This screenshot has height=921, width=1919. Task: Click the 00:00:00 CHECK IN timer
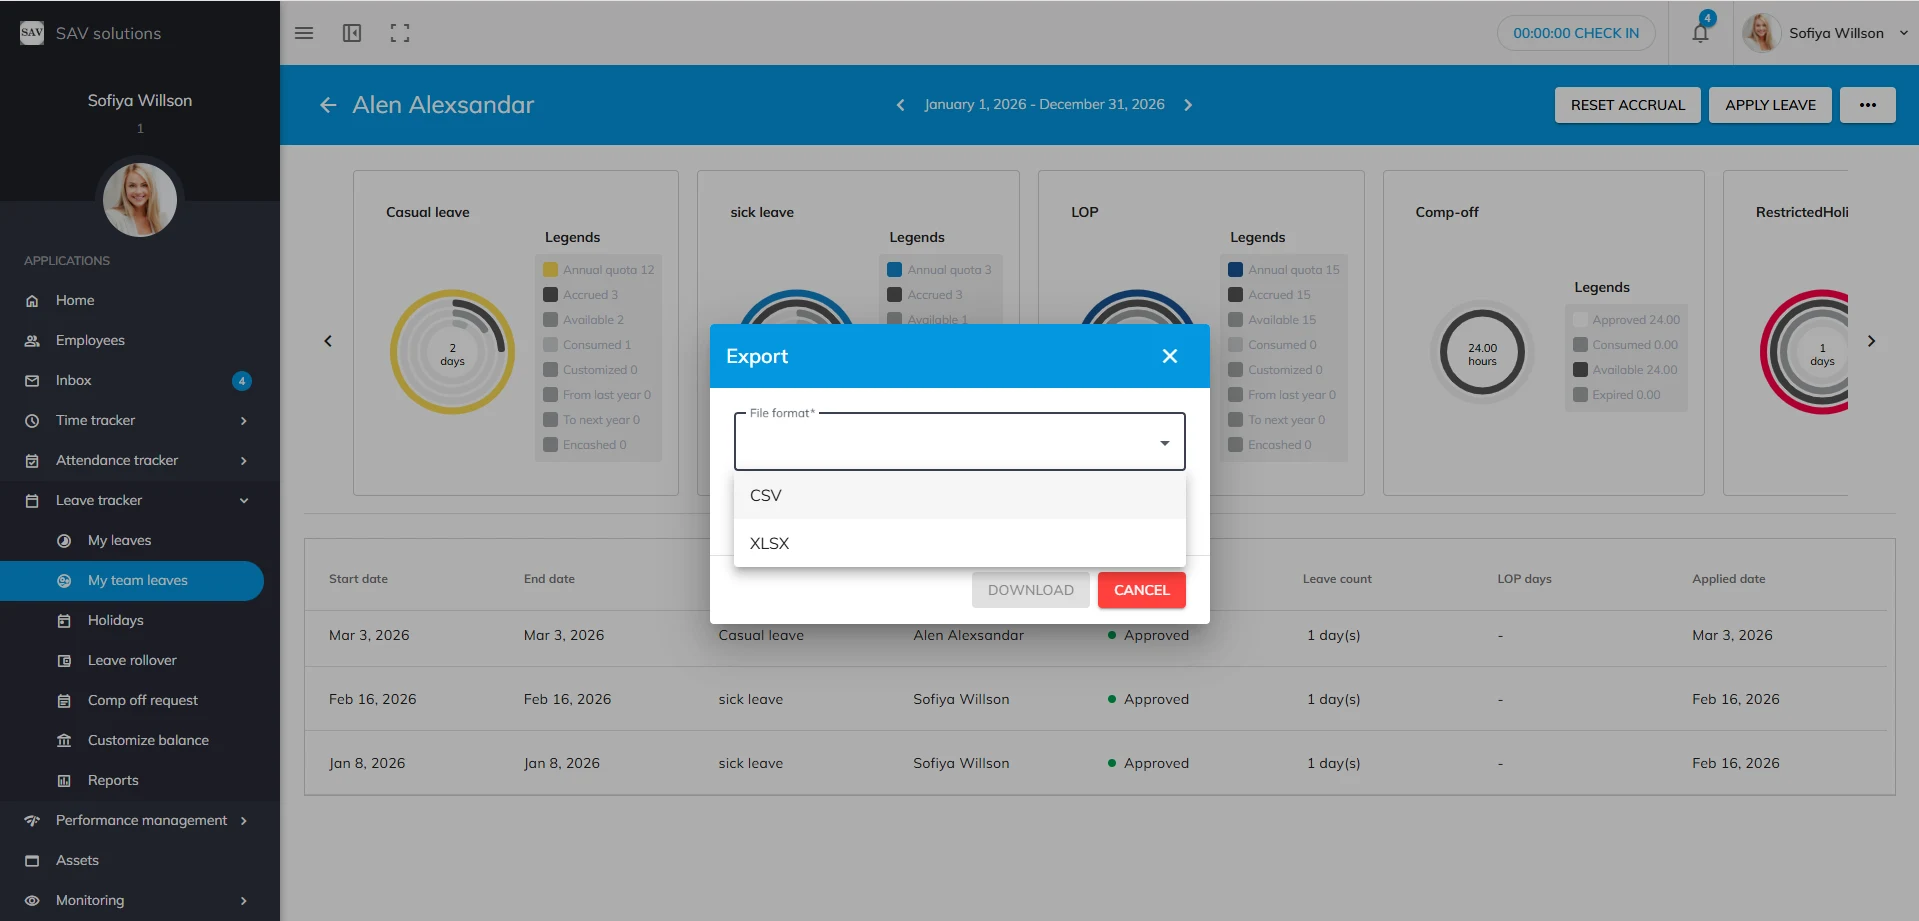coord(1575,33)
